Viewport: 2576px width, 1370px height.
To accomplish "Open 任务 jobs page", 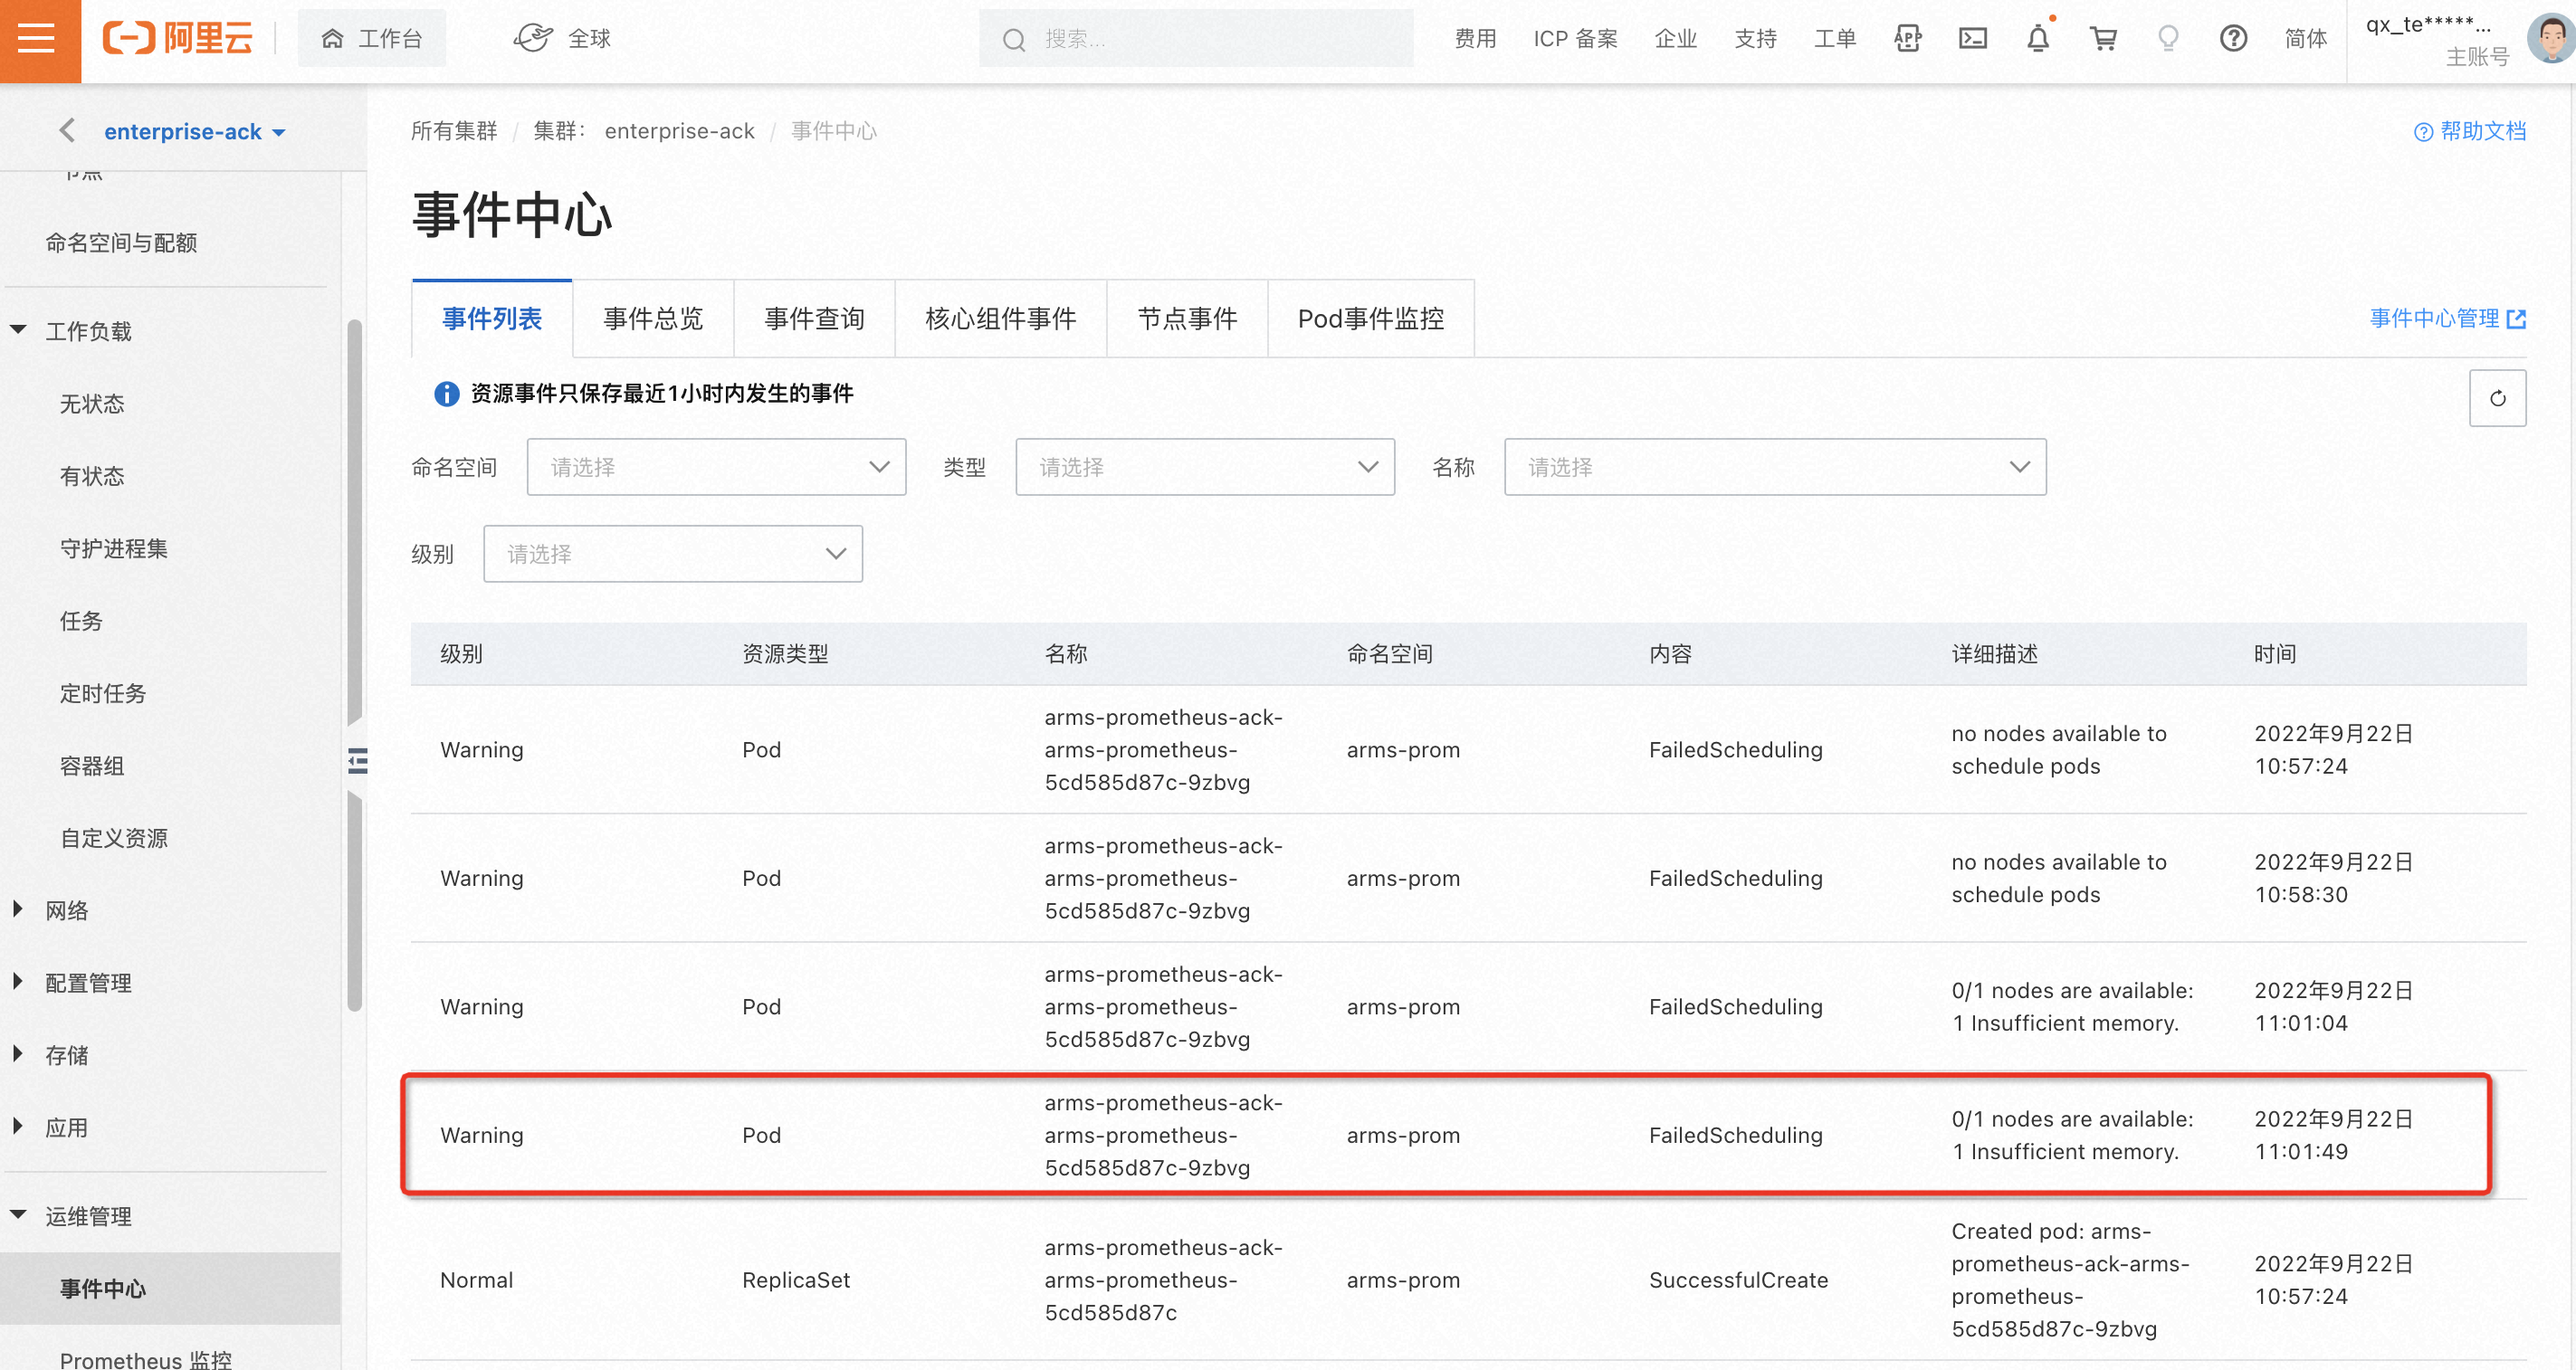I will 81,621.
